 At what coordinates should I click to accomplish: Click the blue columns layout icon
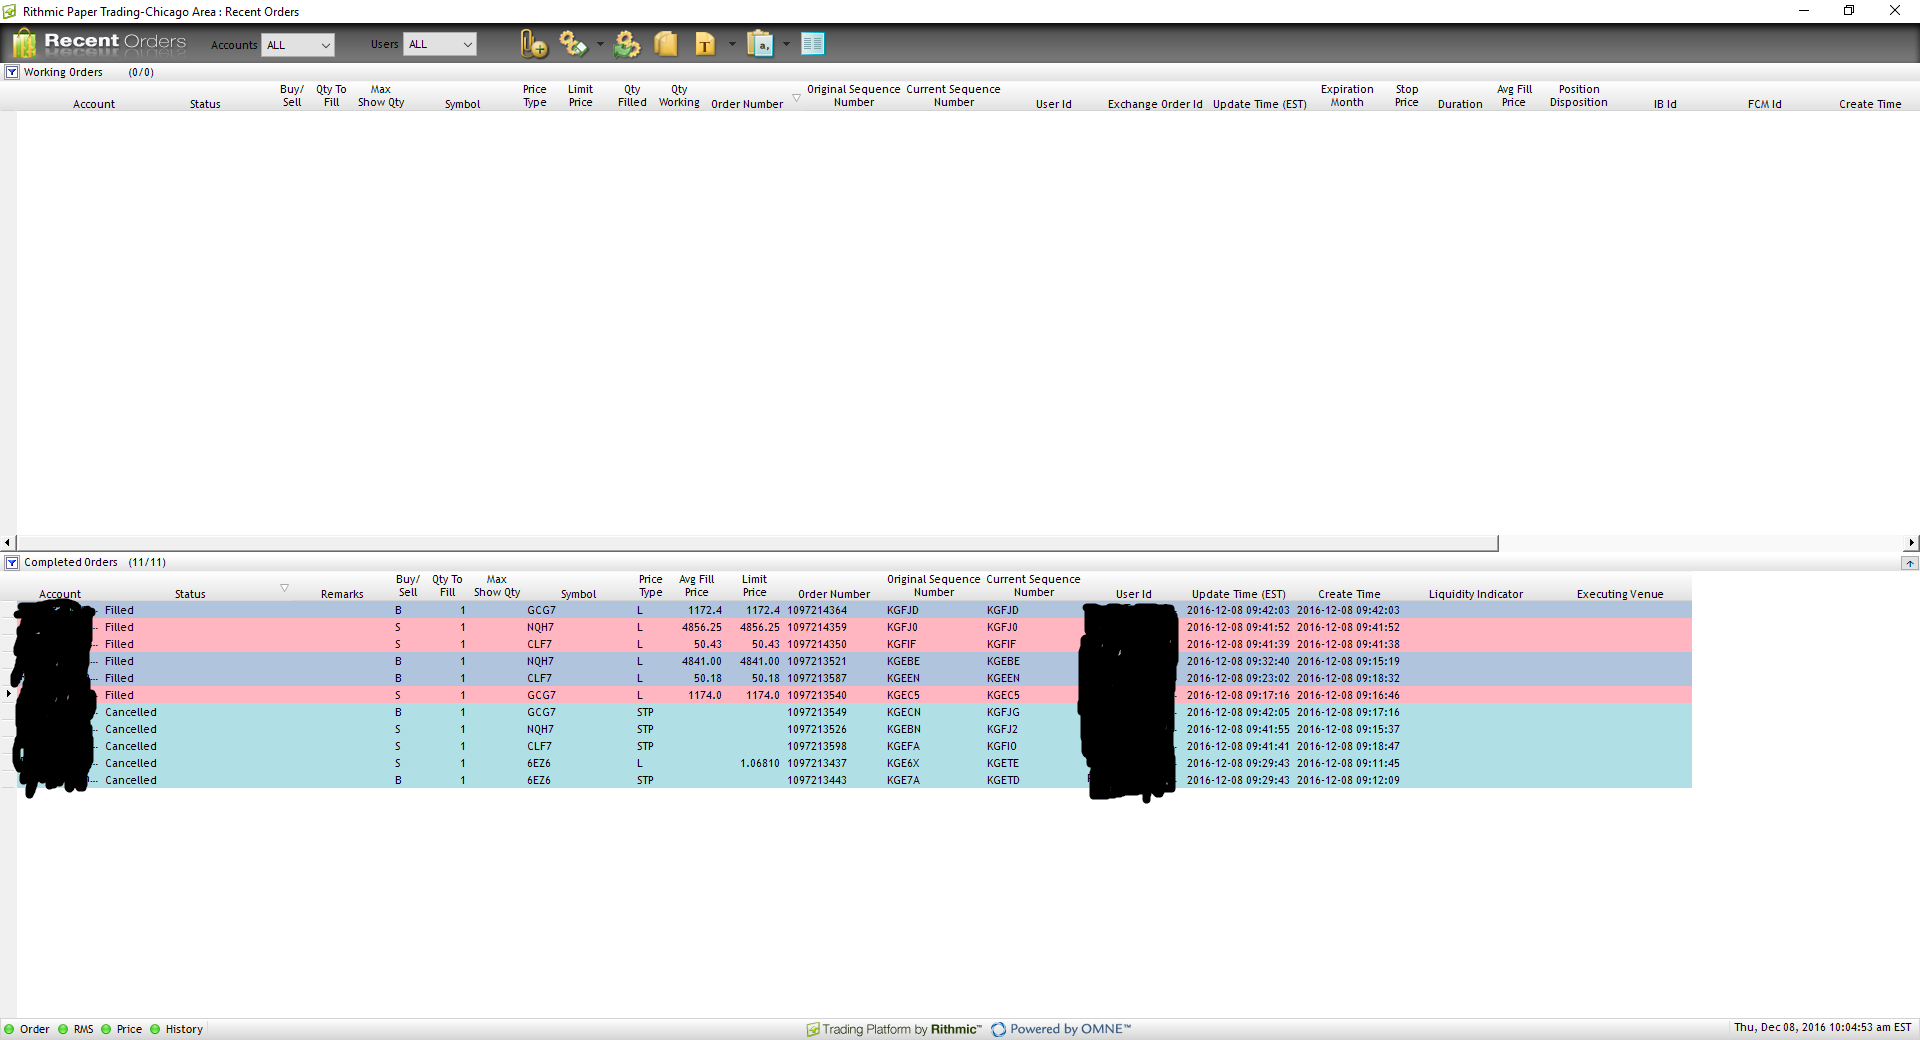[x=813, y=44]
